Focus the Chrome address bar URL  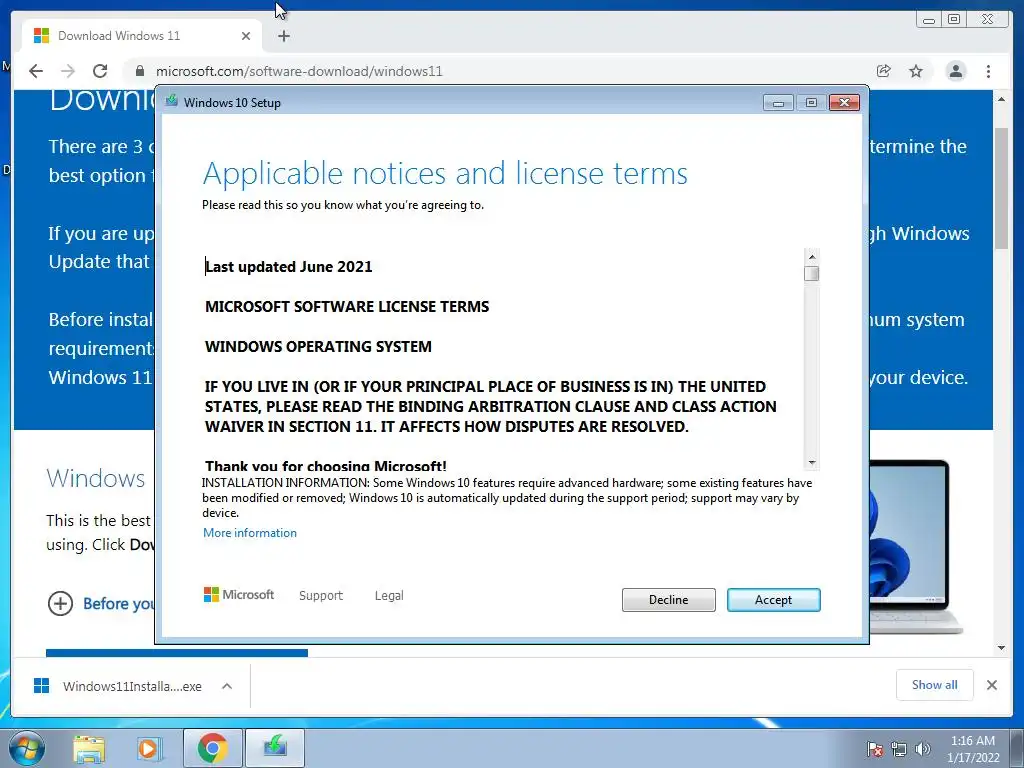299,71
